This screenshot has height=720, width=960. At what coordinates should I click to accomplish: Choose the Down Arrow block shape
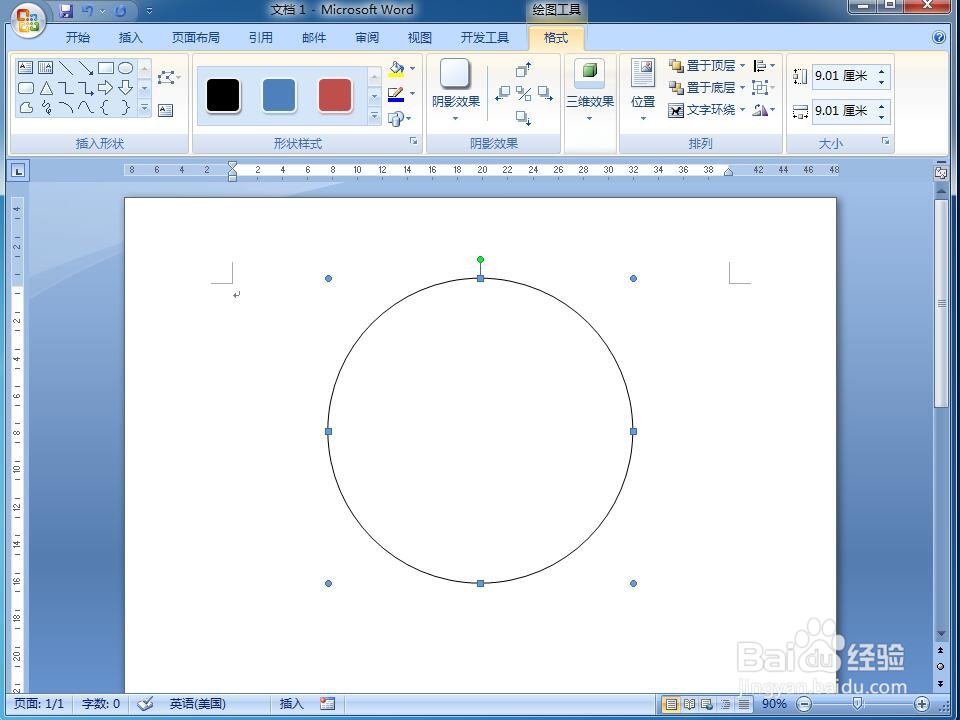click(126, 88)
